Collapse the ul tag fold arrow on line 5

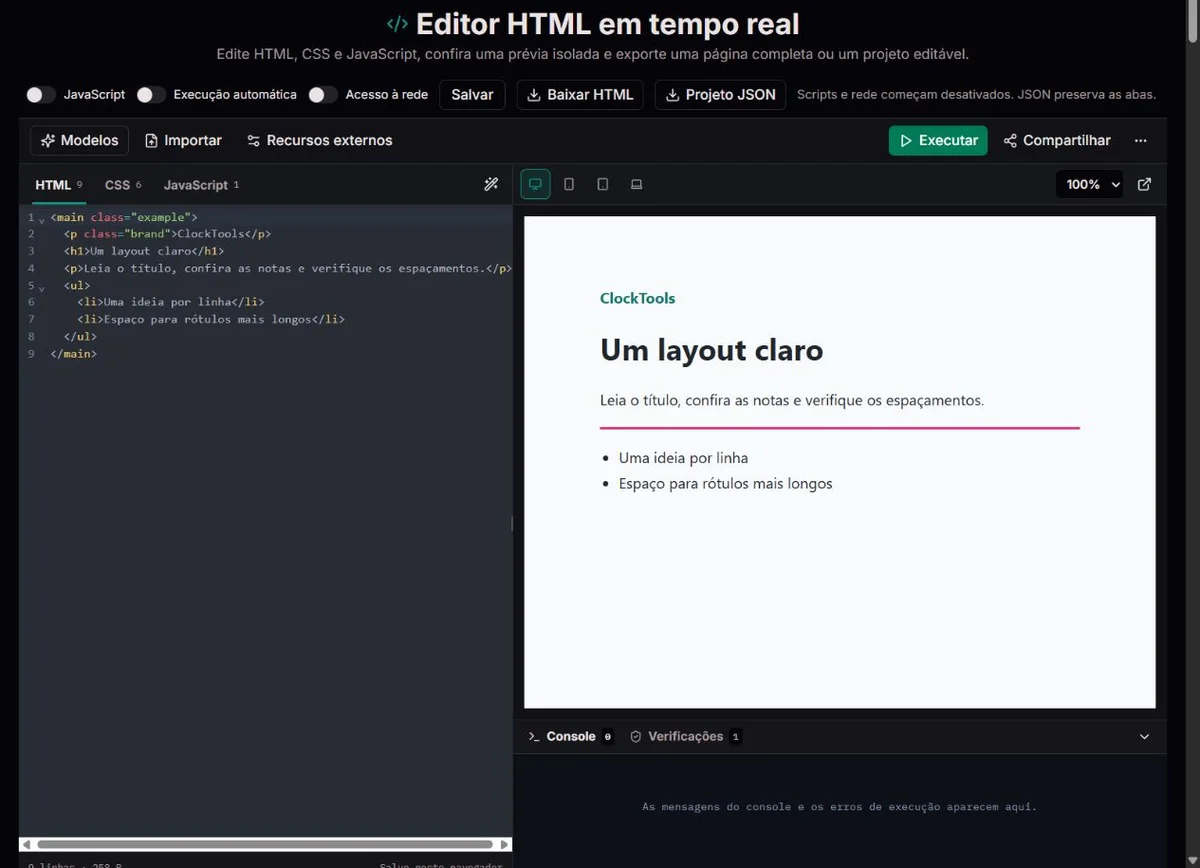click(42, 287)
